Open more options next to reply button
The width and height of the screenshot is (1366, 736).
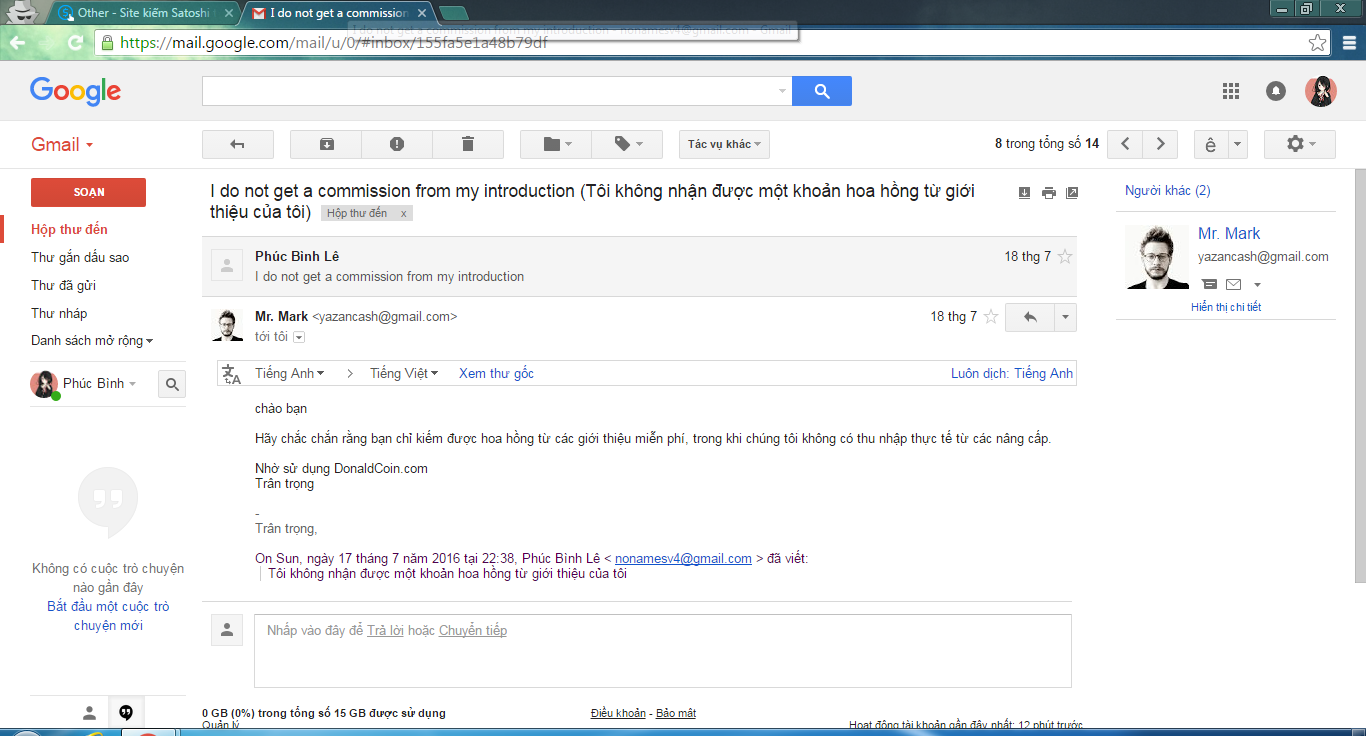tap(1065, 317)
